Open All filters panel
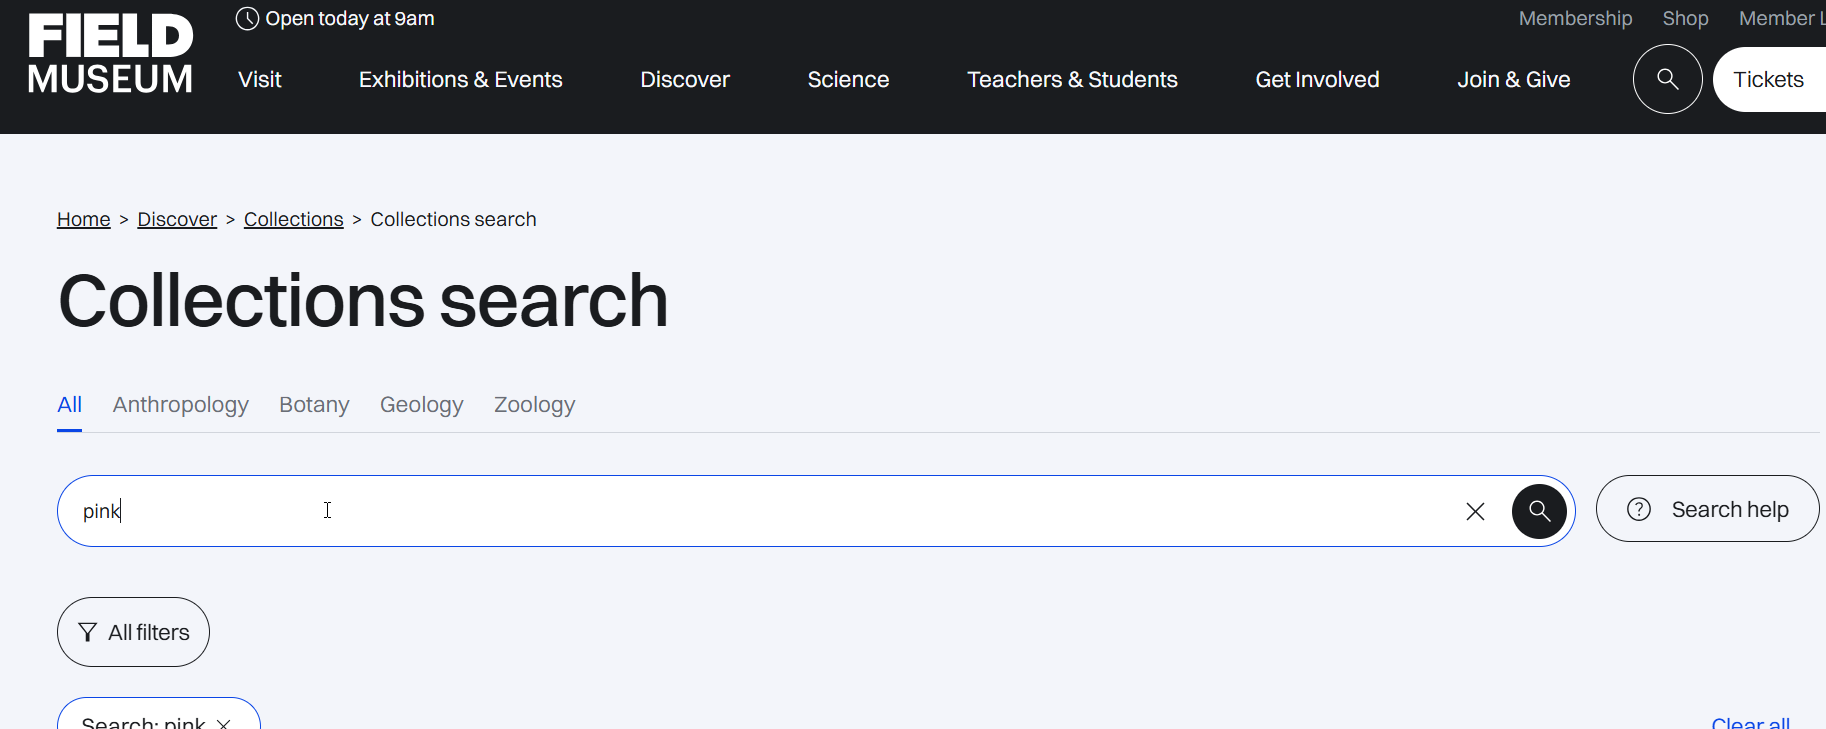Image resolution: width=1826 pixels, height=729 pixels. click(x=133, y=632)
